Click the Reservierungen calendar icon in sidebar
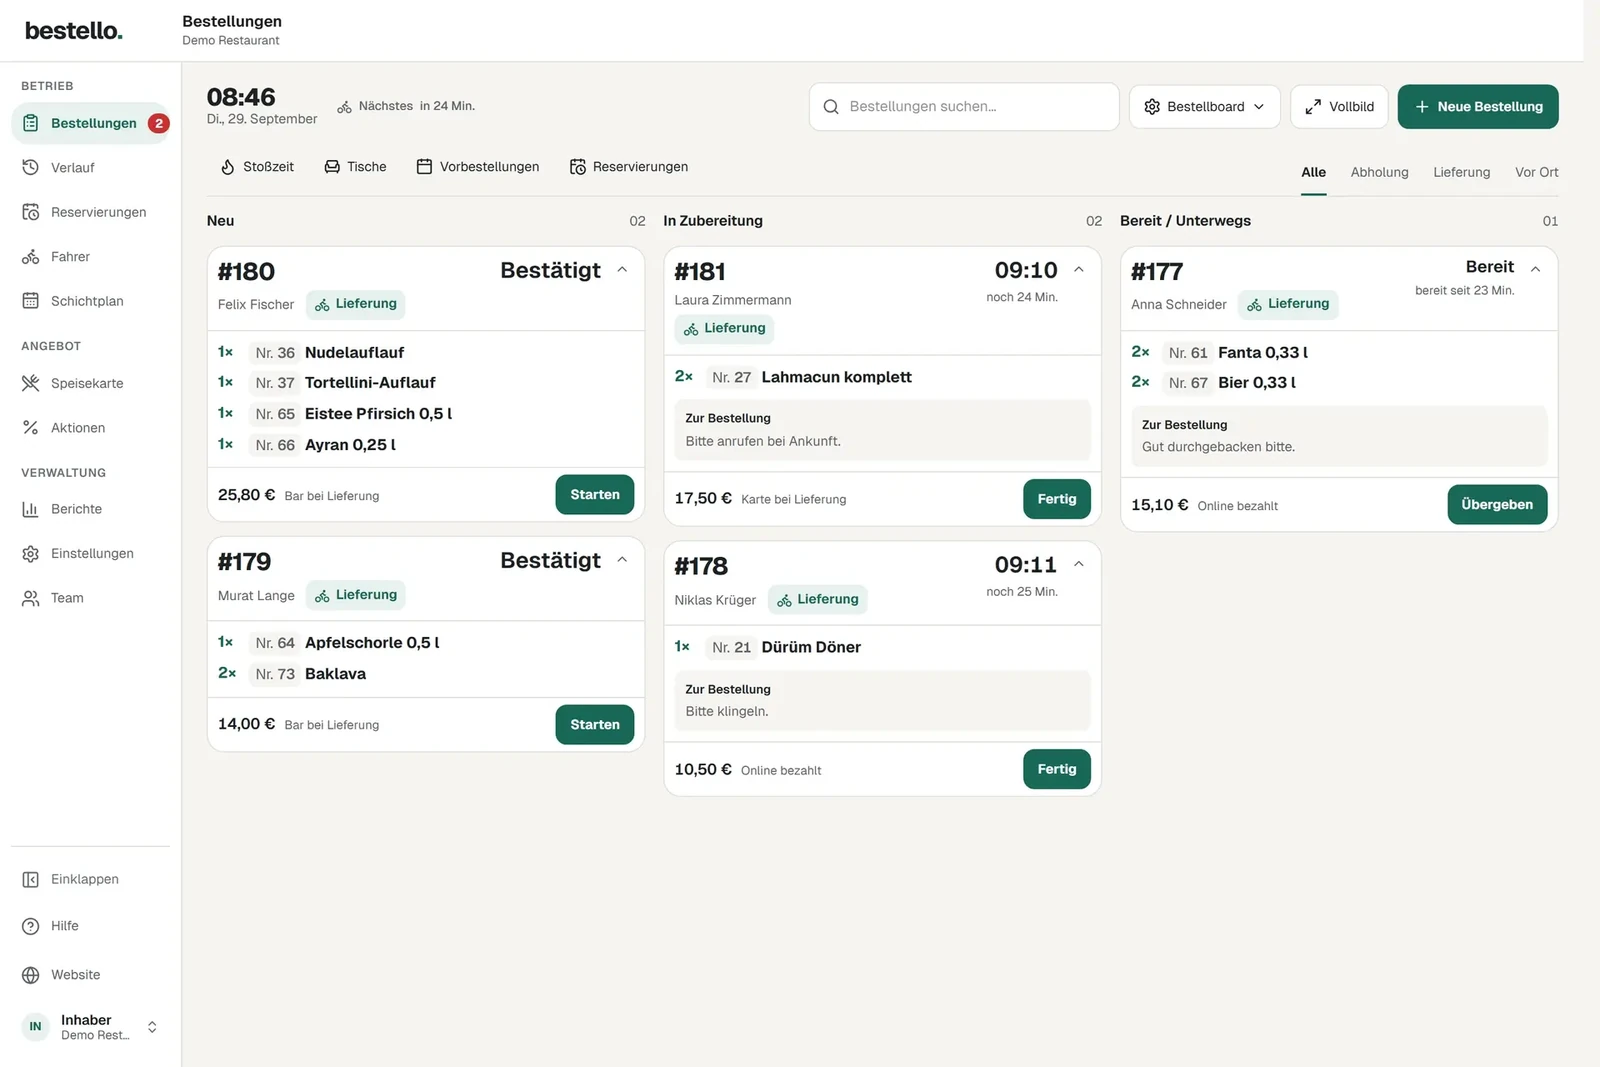 coord(31,212)
